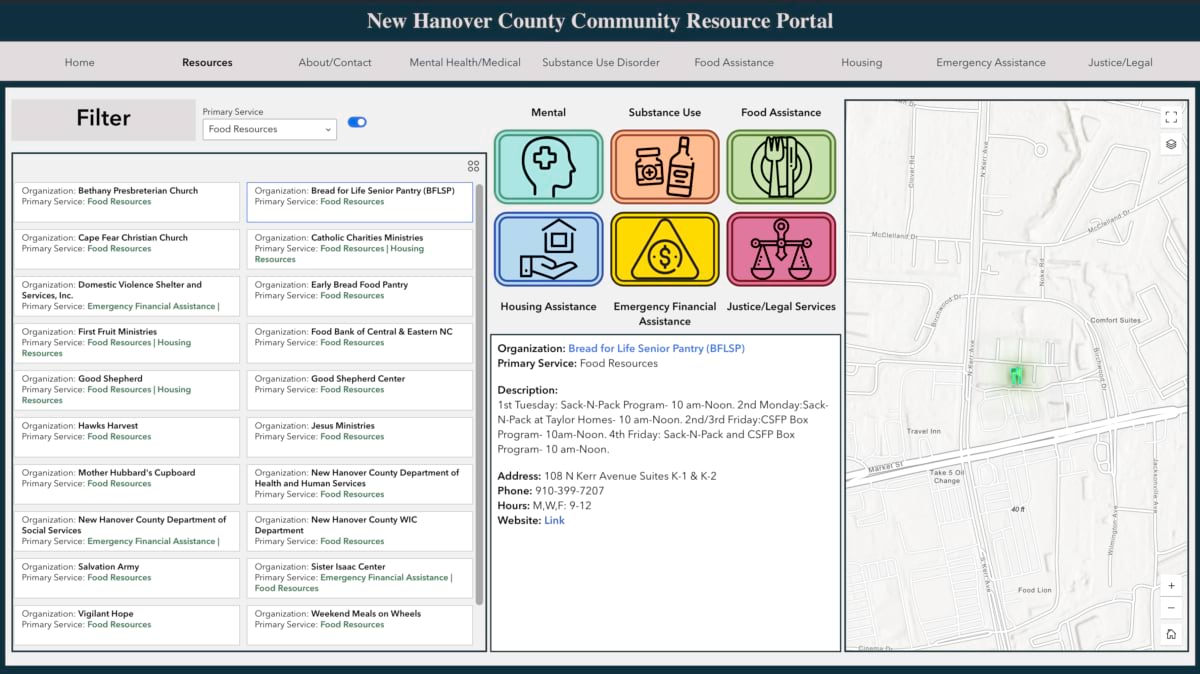Open list view options grid icon
The width and height of the screenshot is (1200, 674).
tap(473, 166)
